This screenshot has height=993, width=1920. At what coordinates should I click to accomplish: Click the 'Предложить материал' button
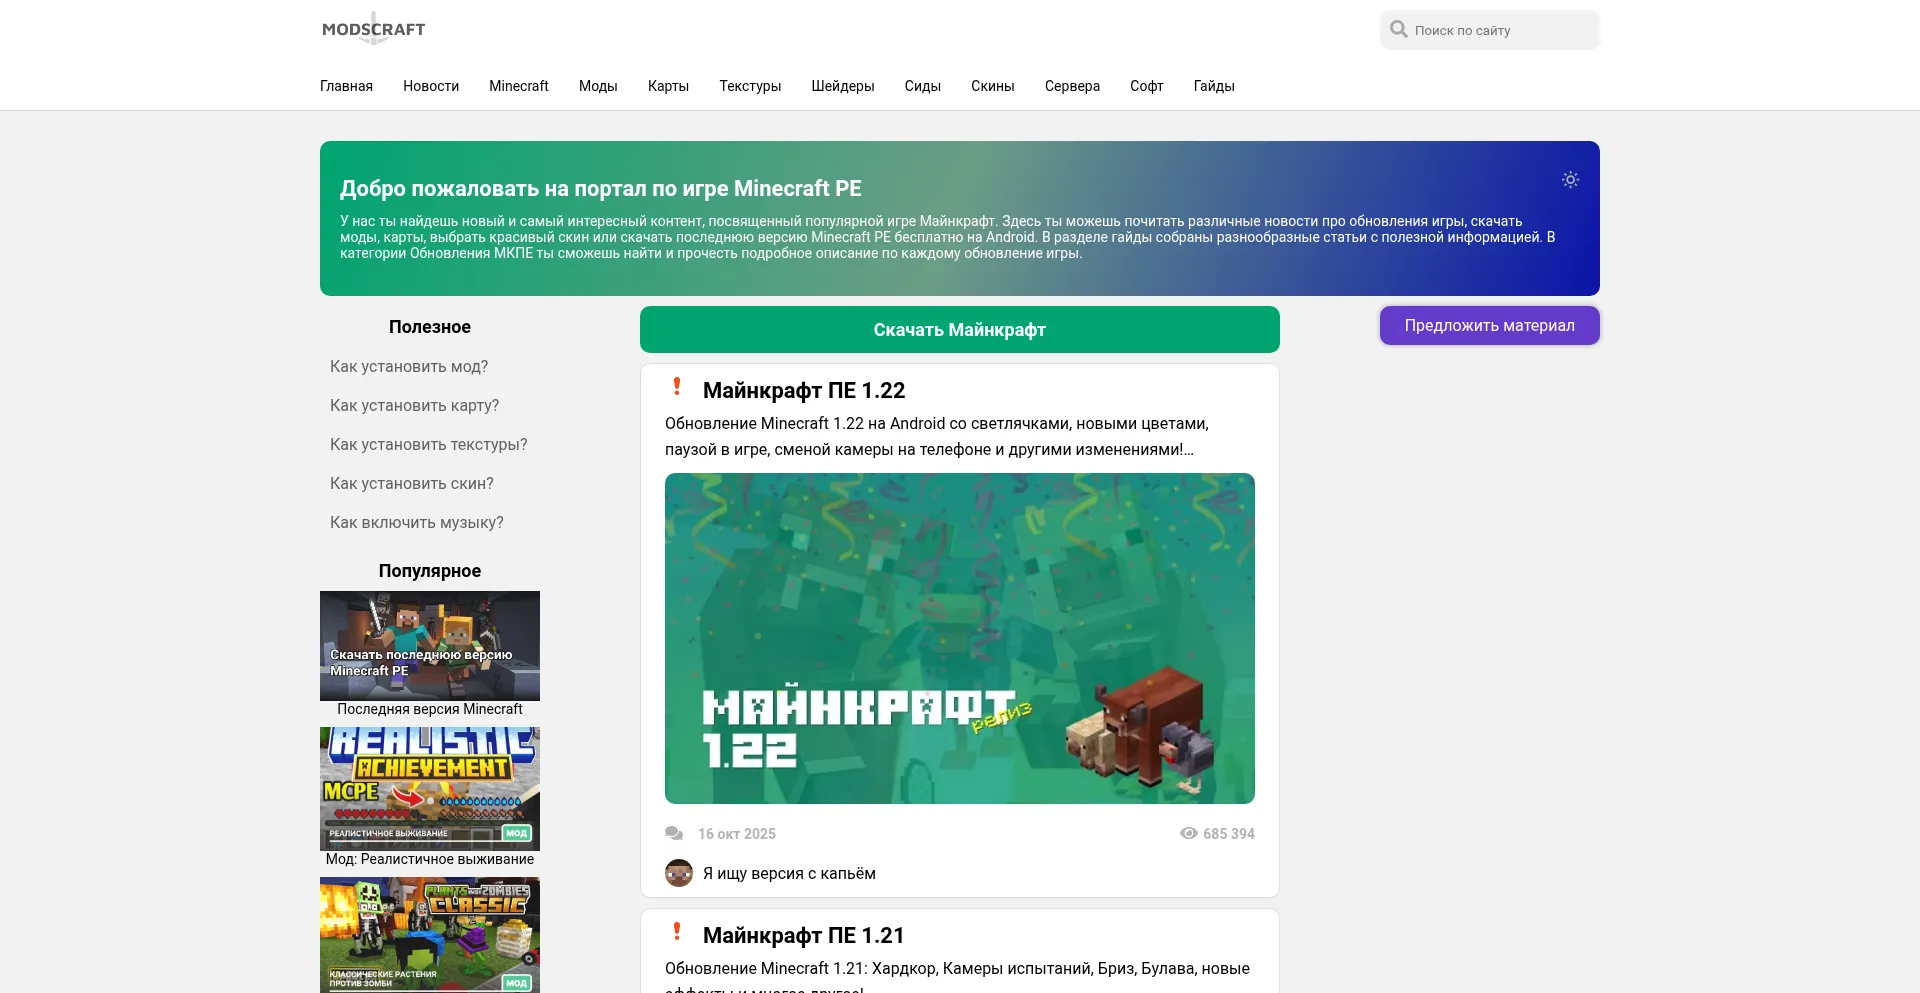pyautogui.click(x=1490, y=326)
